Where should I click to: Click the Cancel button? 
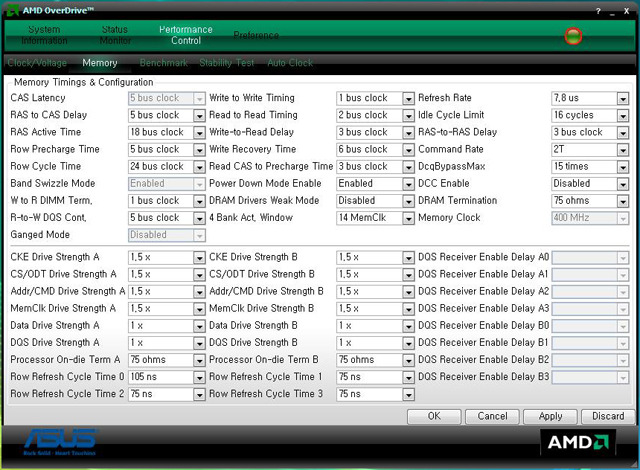[492, 416]
